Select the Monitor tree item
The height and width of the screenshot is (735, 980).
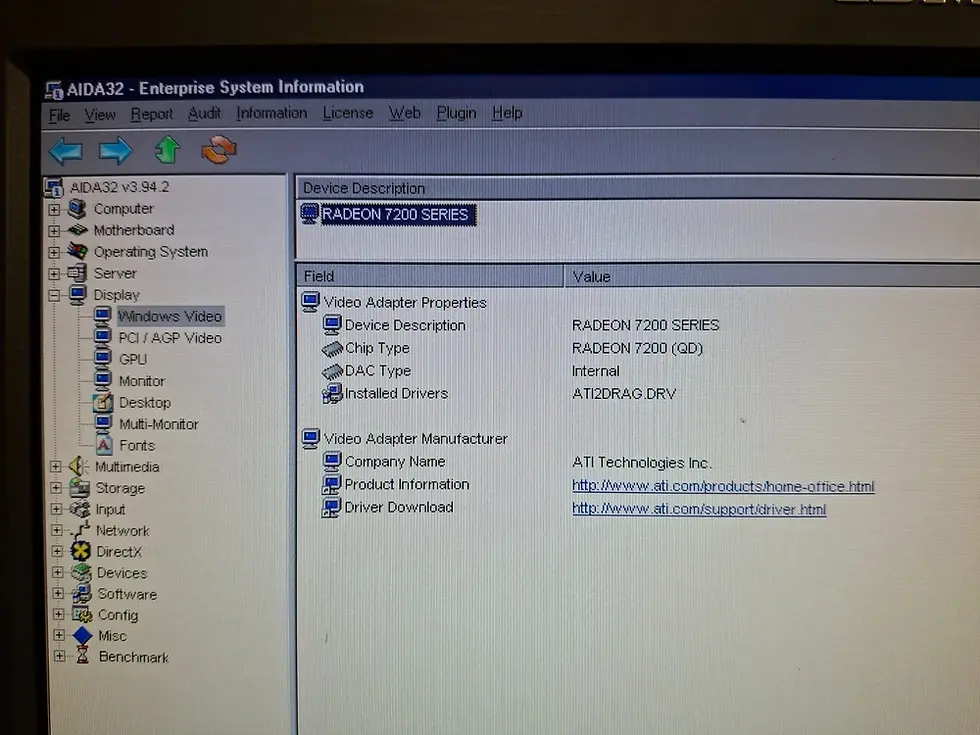142,381
